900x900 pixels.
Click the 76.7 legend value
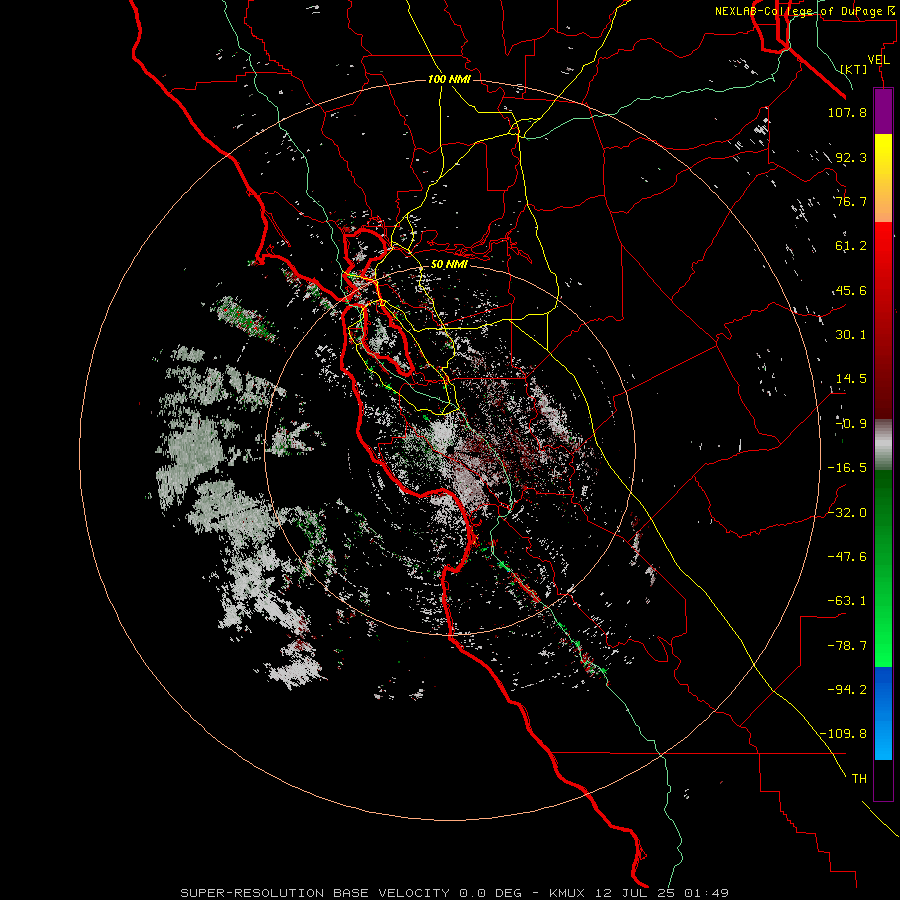tap(851, 201)
